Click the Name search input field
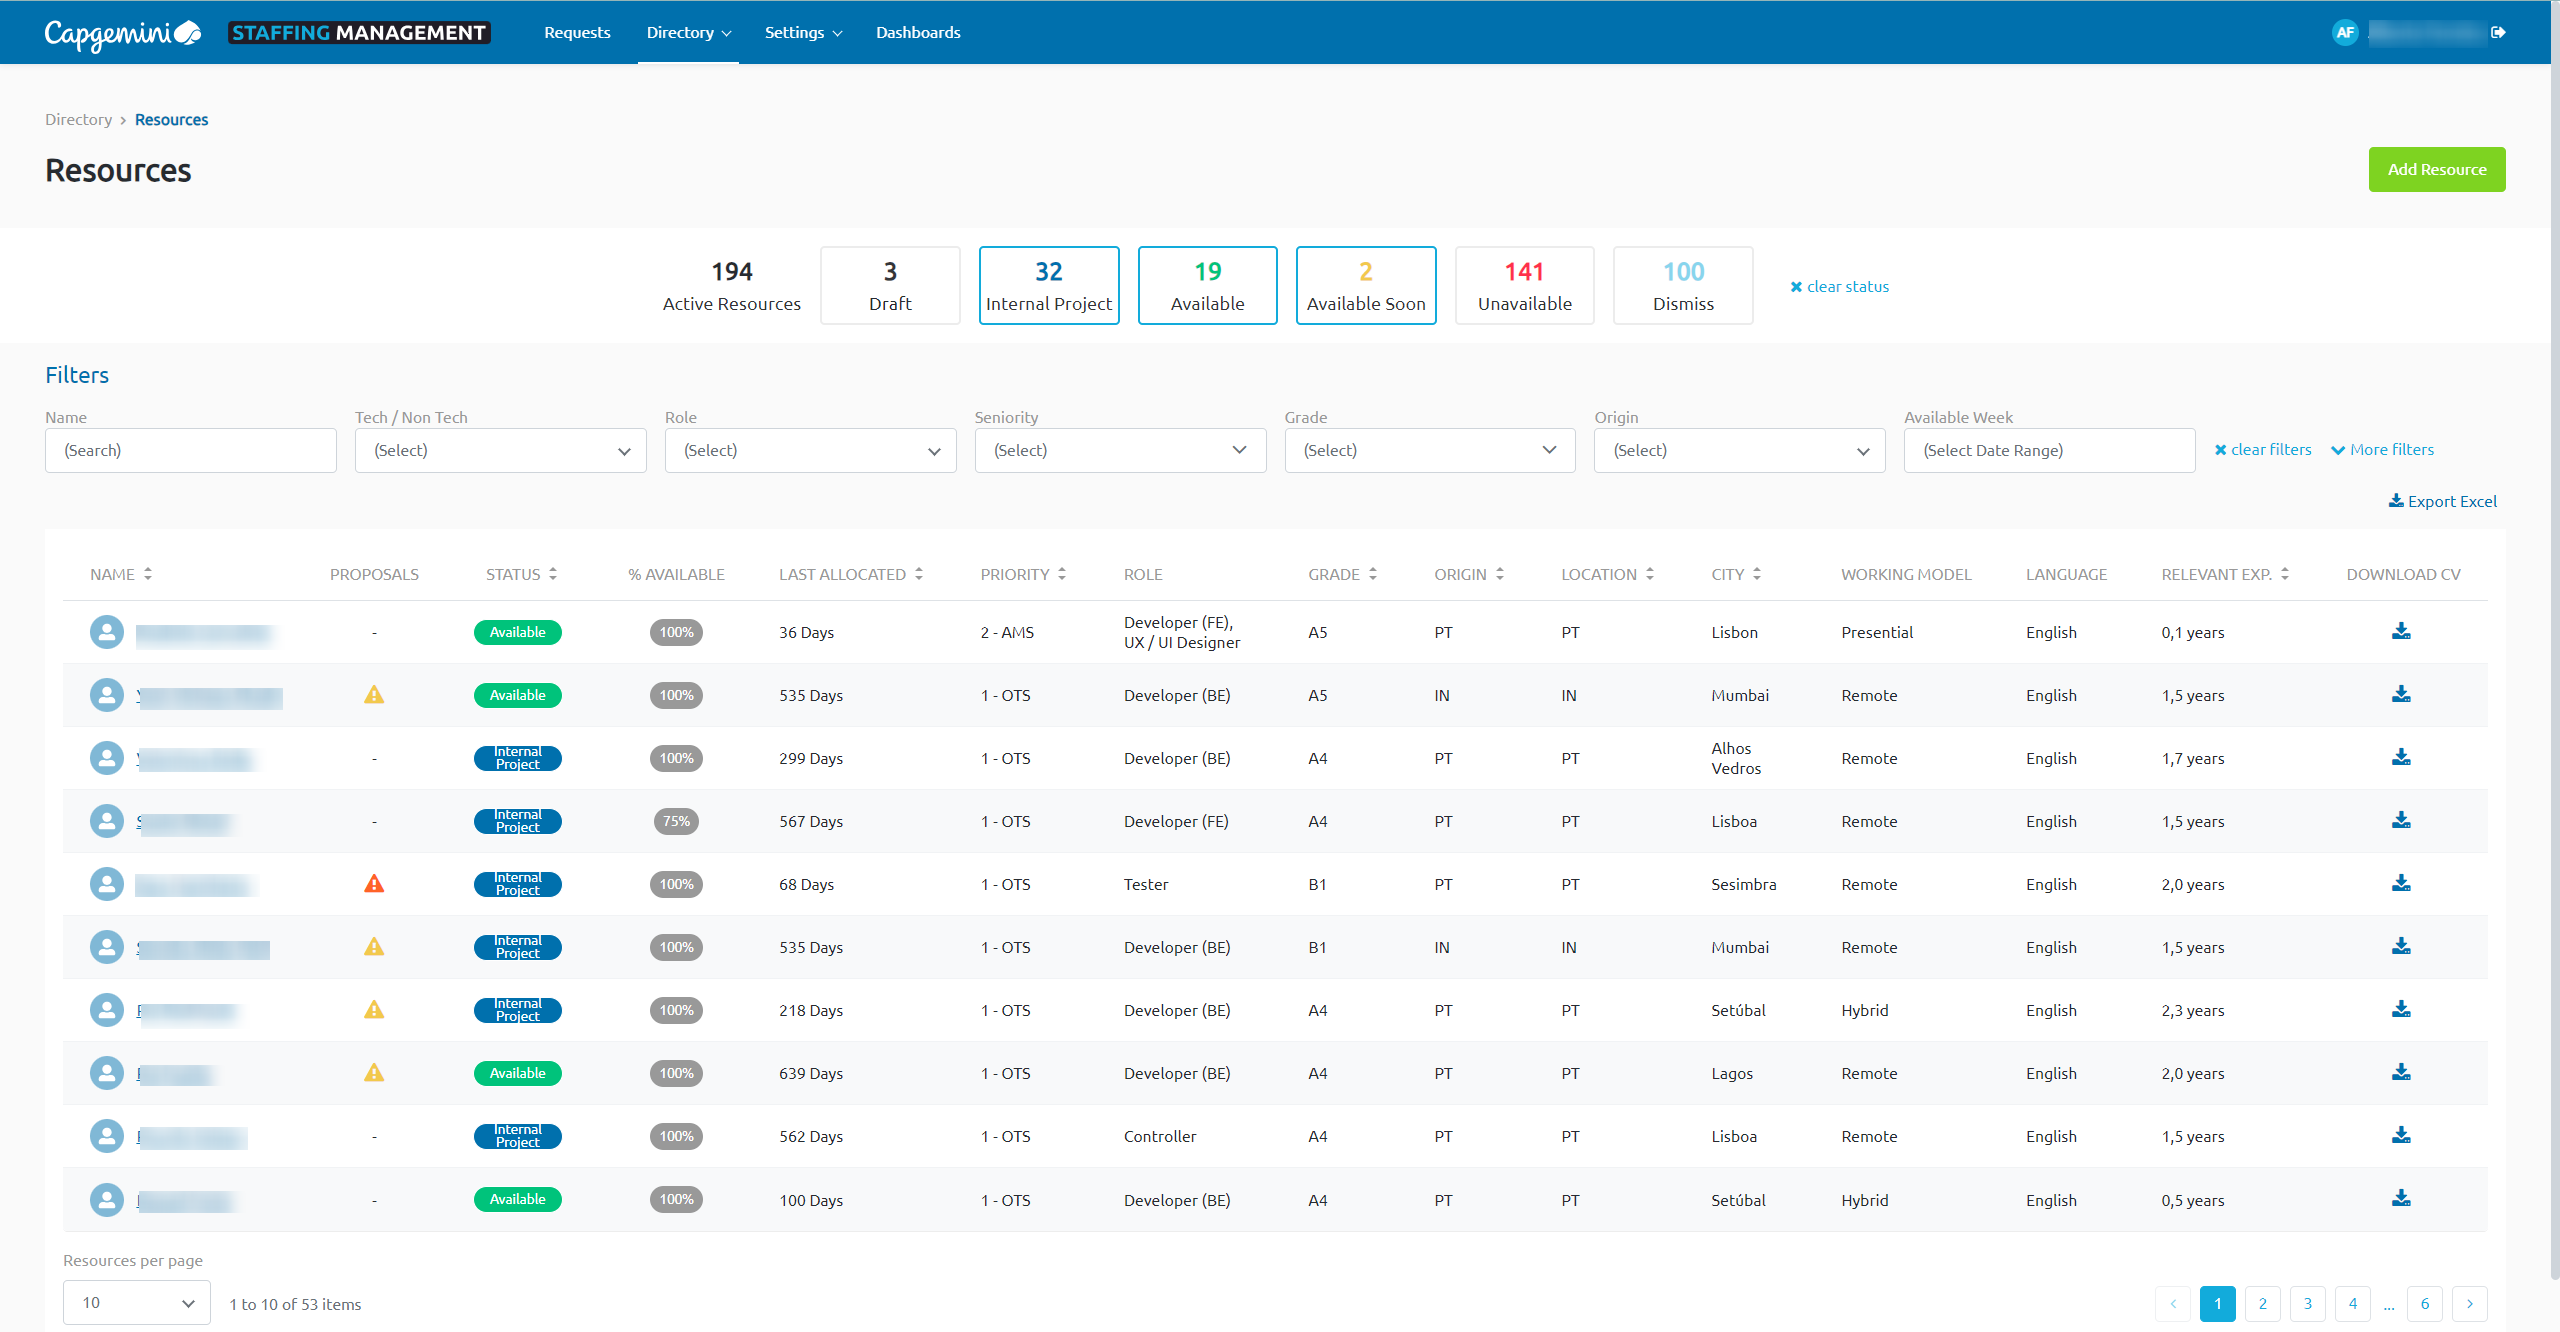Image resolution: width=2560 pixels, height=1332 pixels. click(x=190, y=451)
